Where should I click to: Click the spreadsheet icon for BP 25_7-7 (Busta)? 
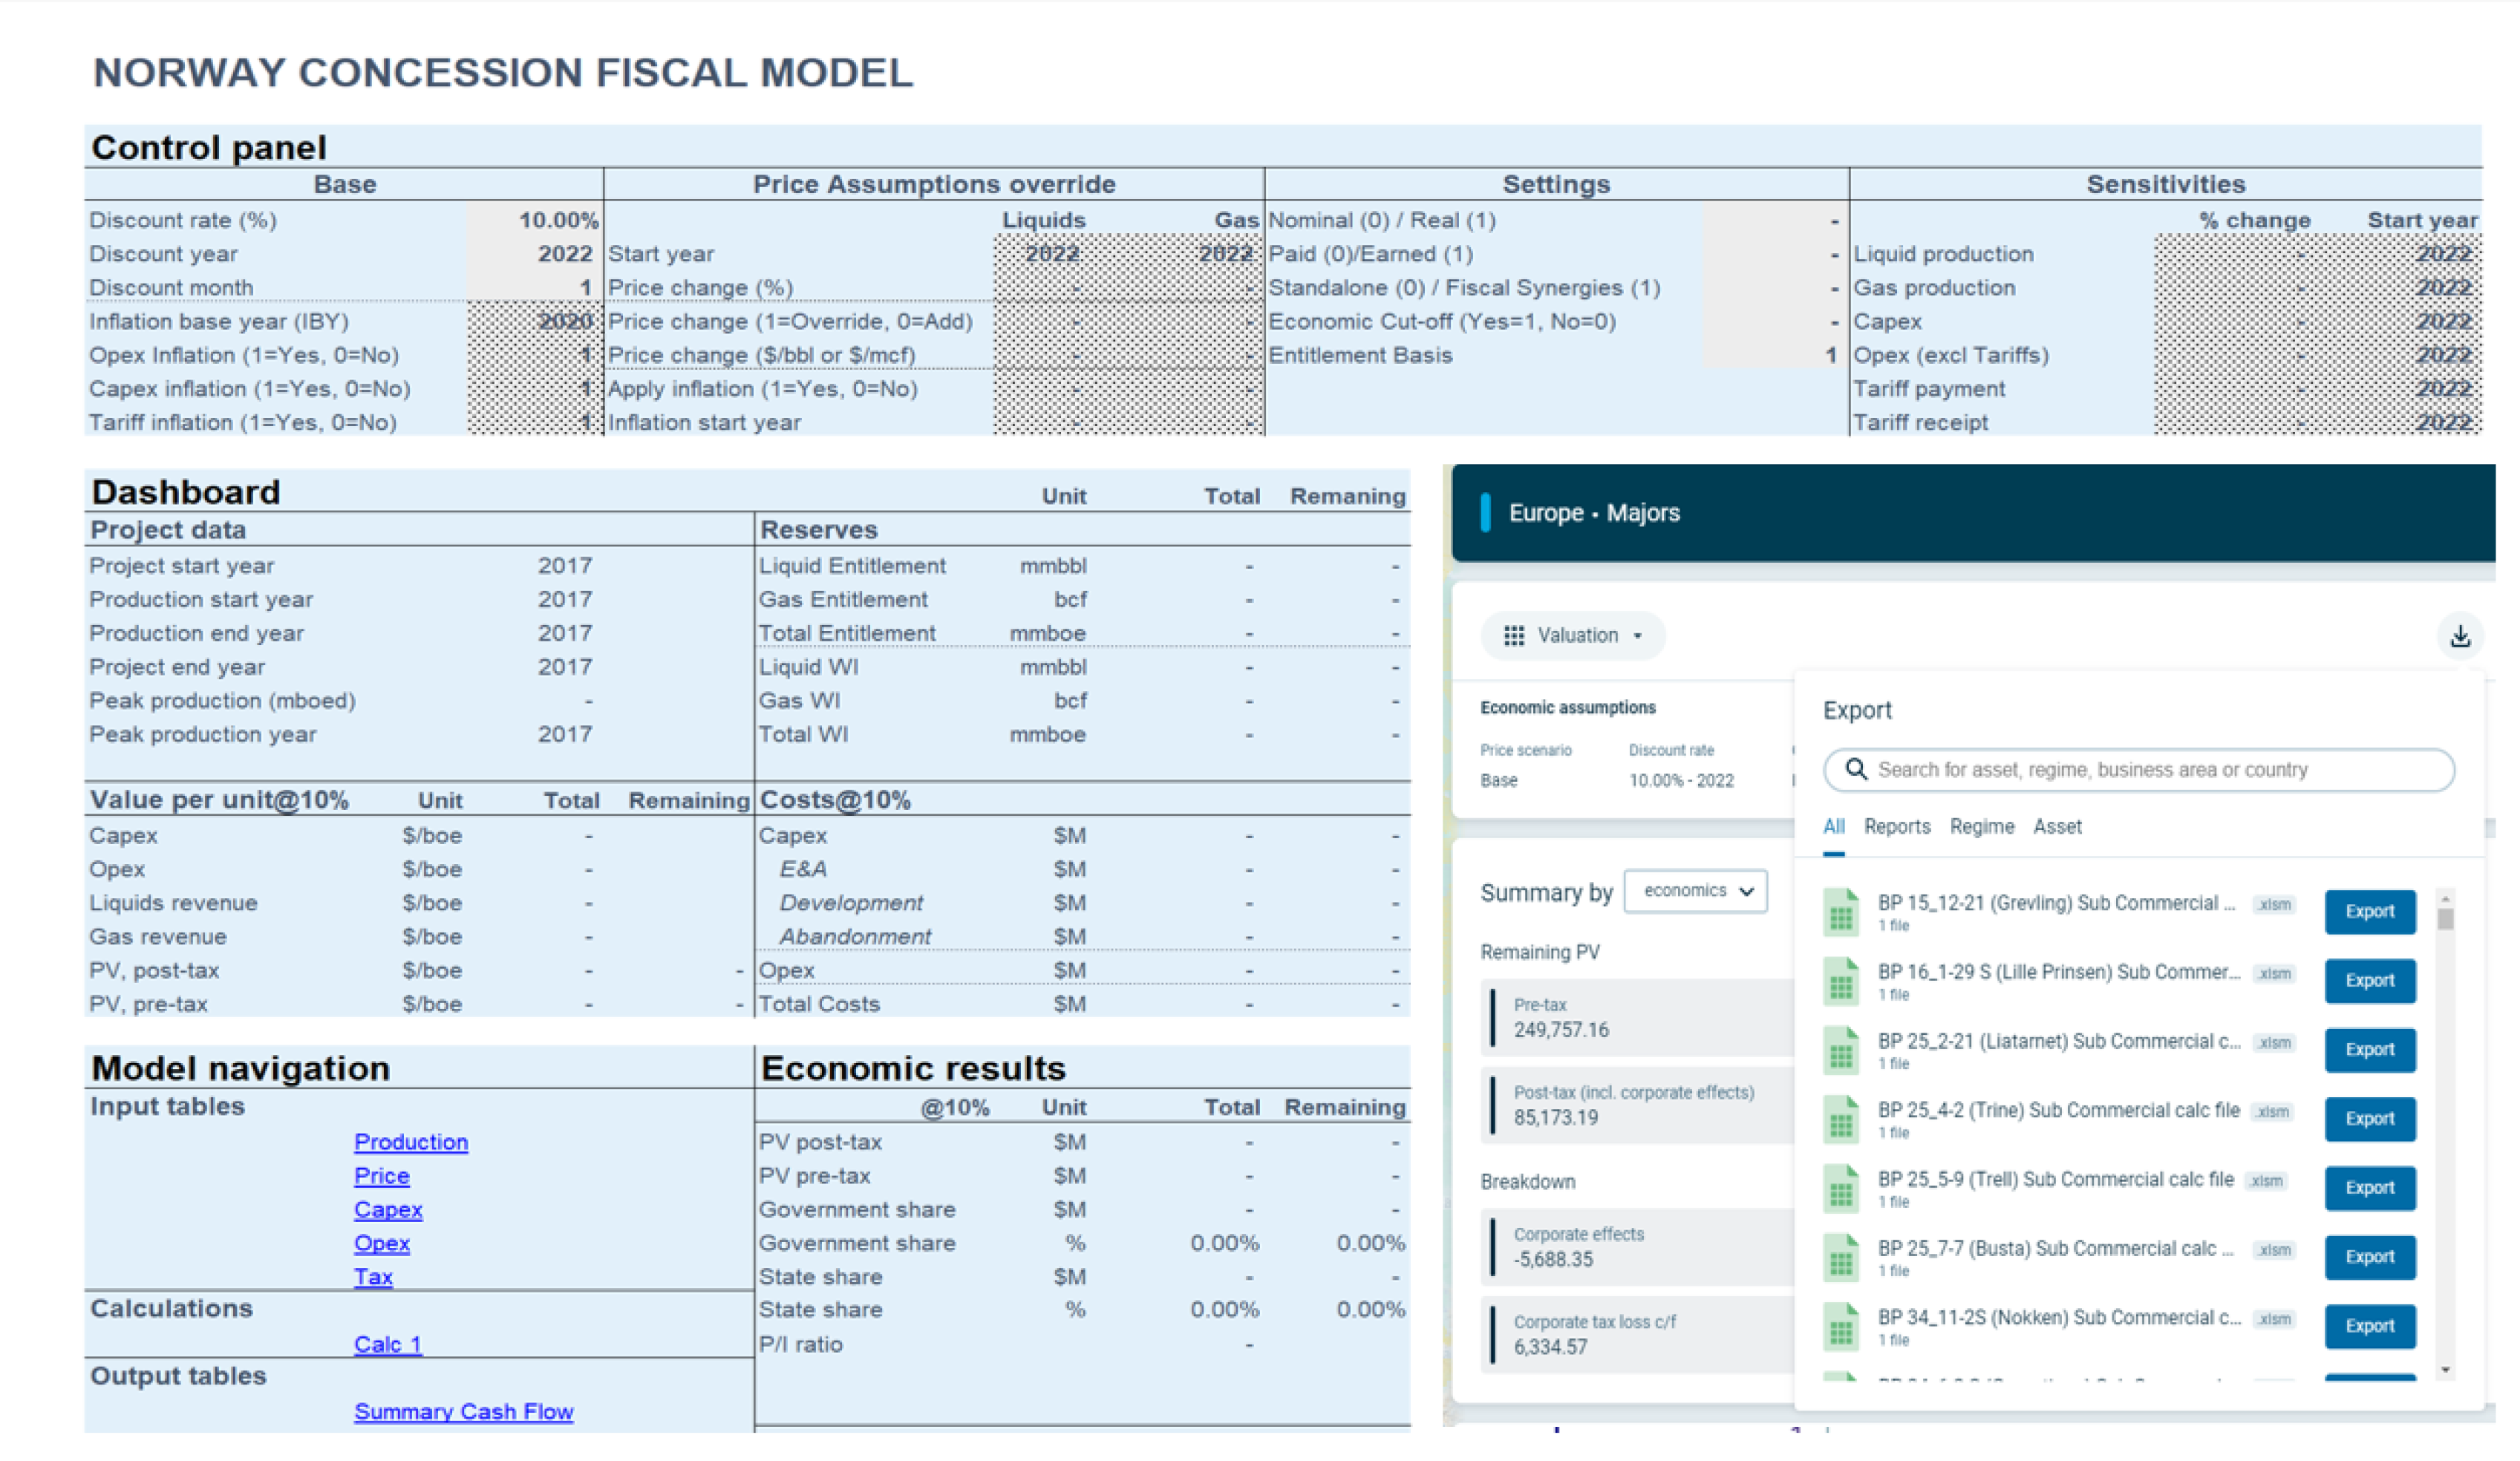1840,1257
